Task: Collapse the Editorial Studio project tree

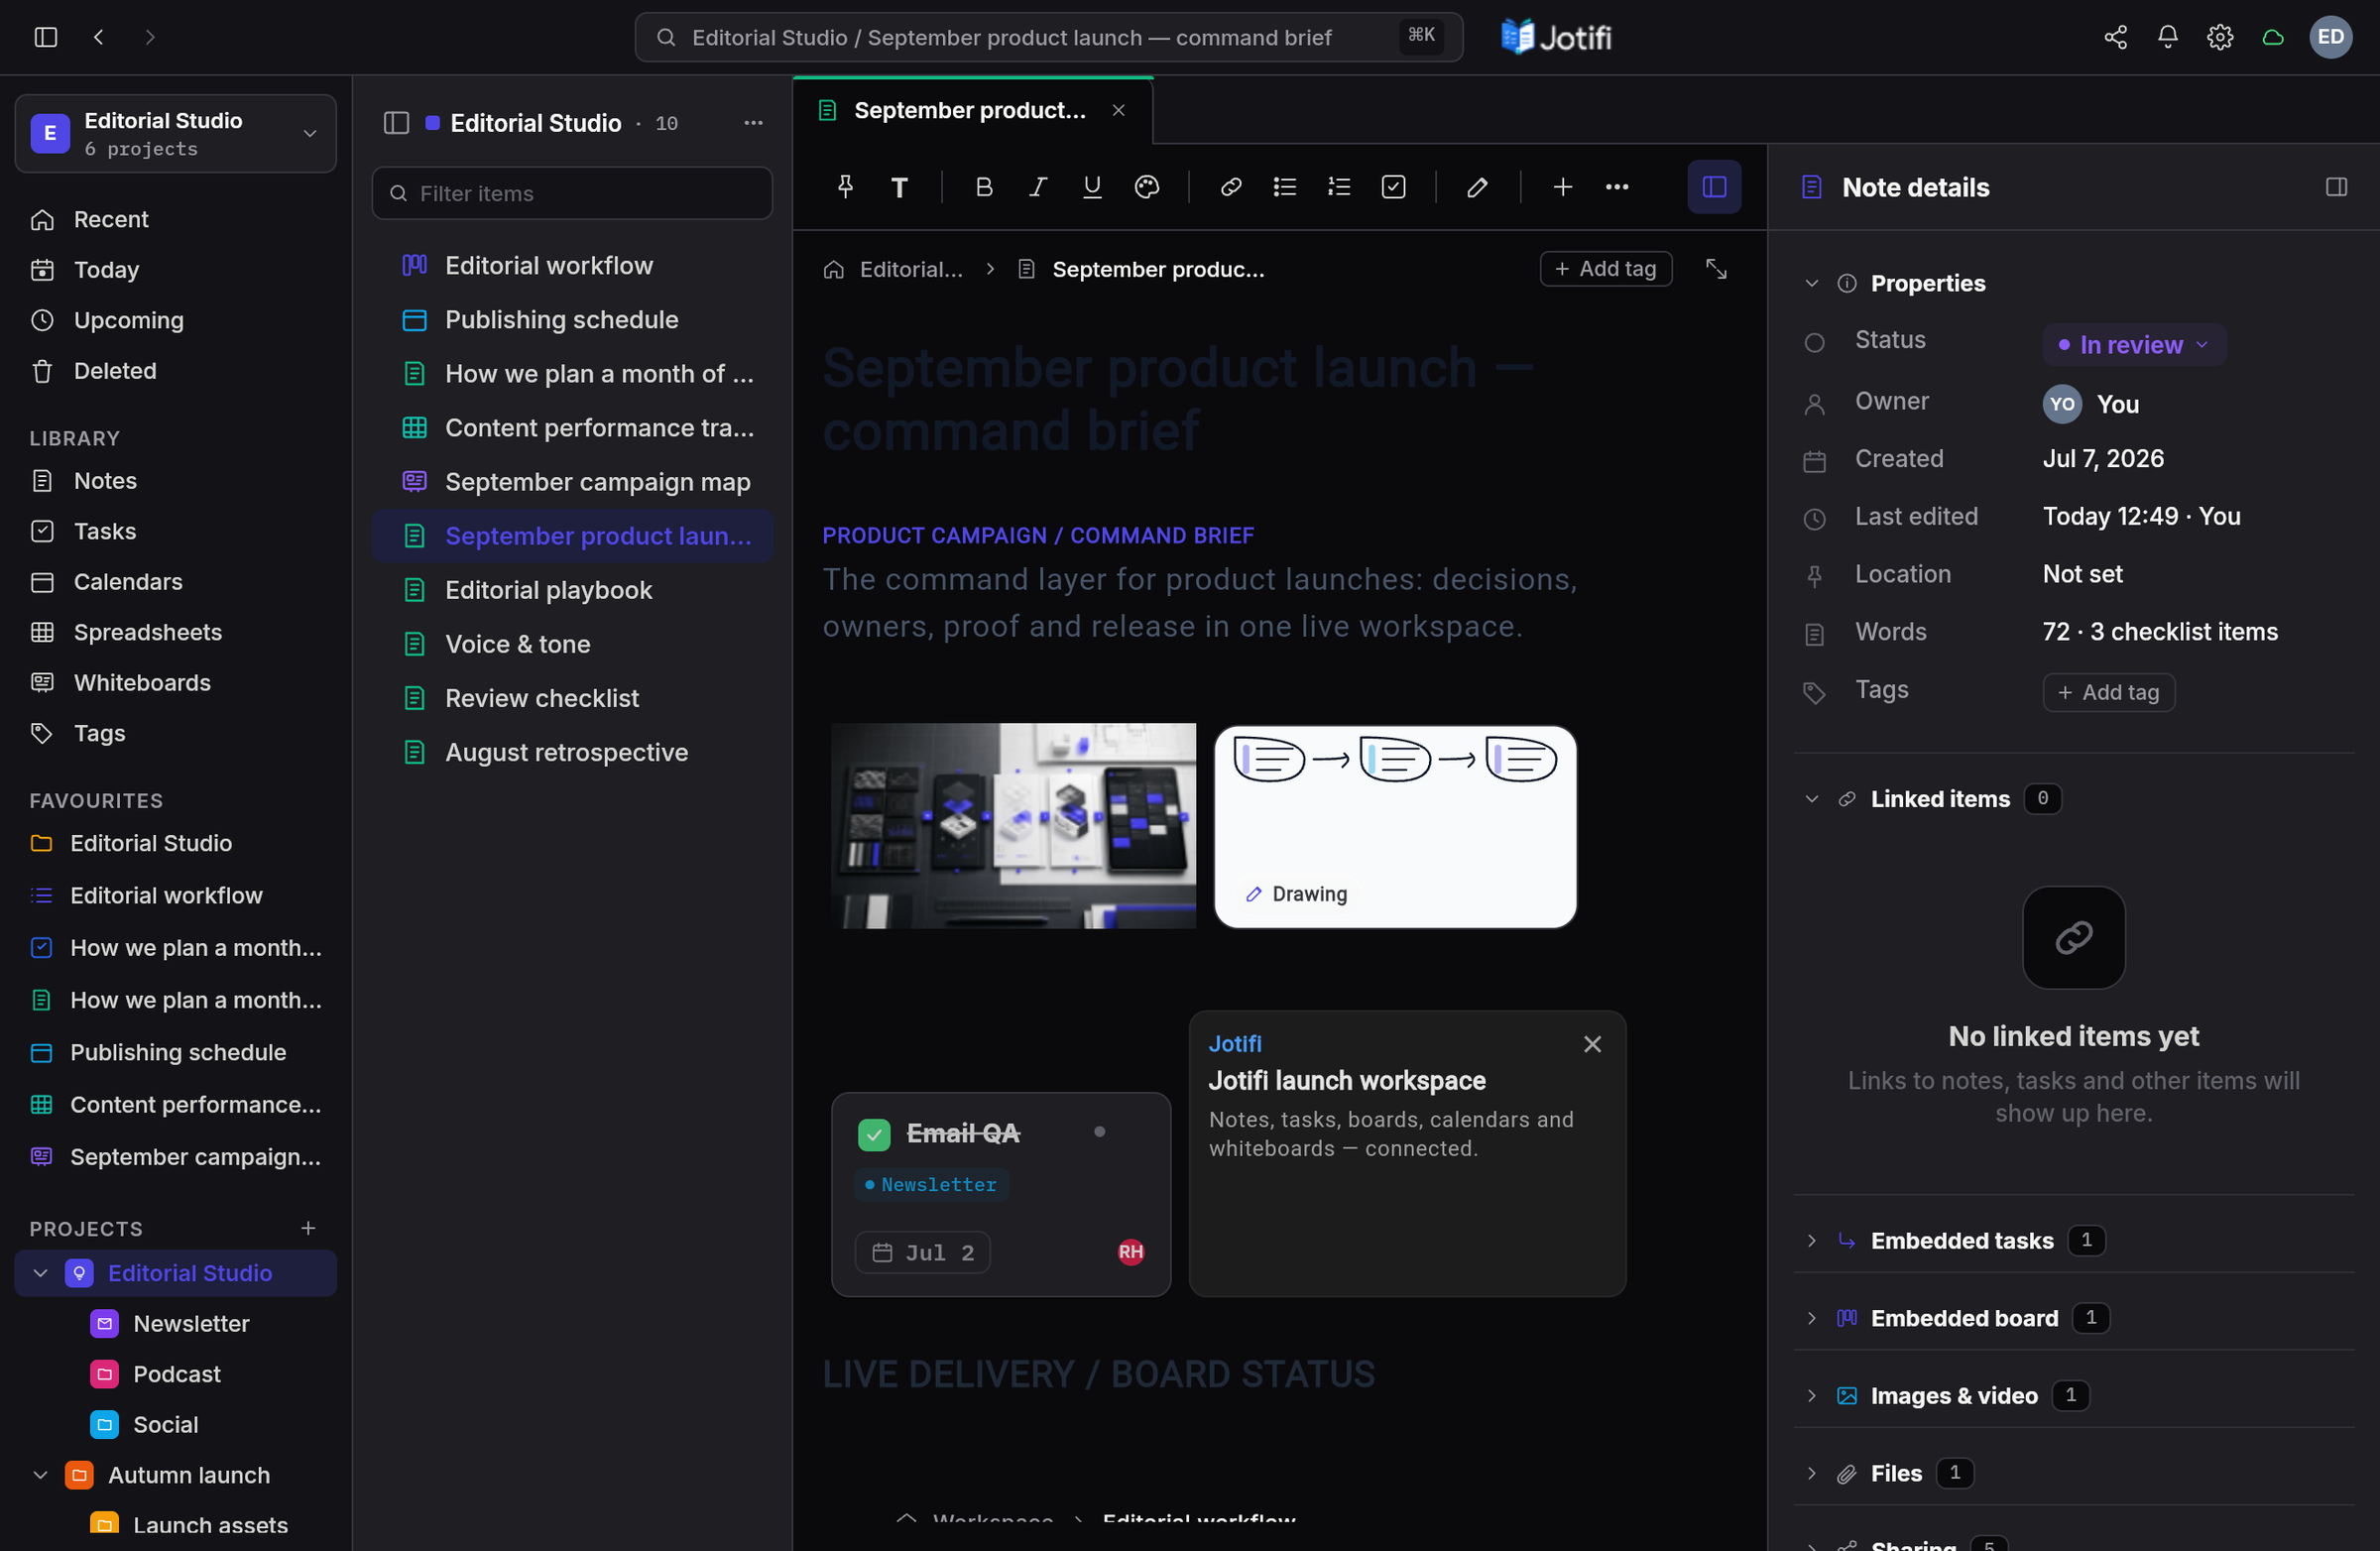Action: tap(40, 1273)
